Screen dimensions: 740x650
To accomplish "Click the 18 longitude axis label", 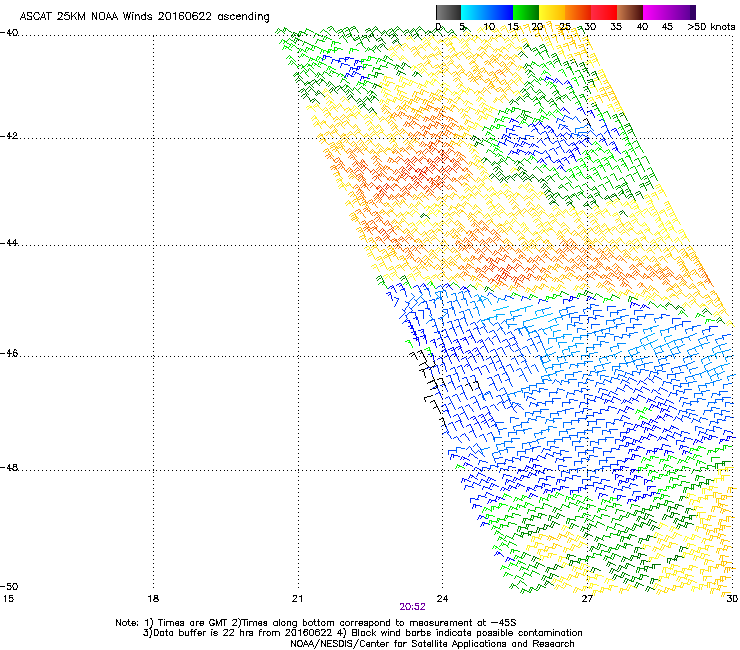I will (153, 599).
